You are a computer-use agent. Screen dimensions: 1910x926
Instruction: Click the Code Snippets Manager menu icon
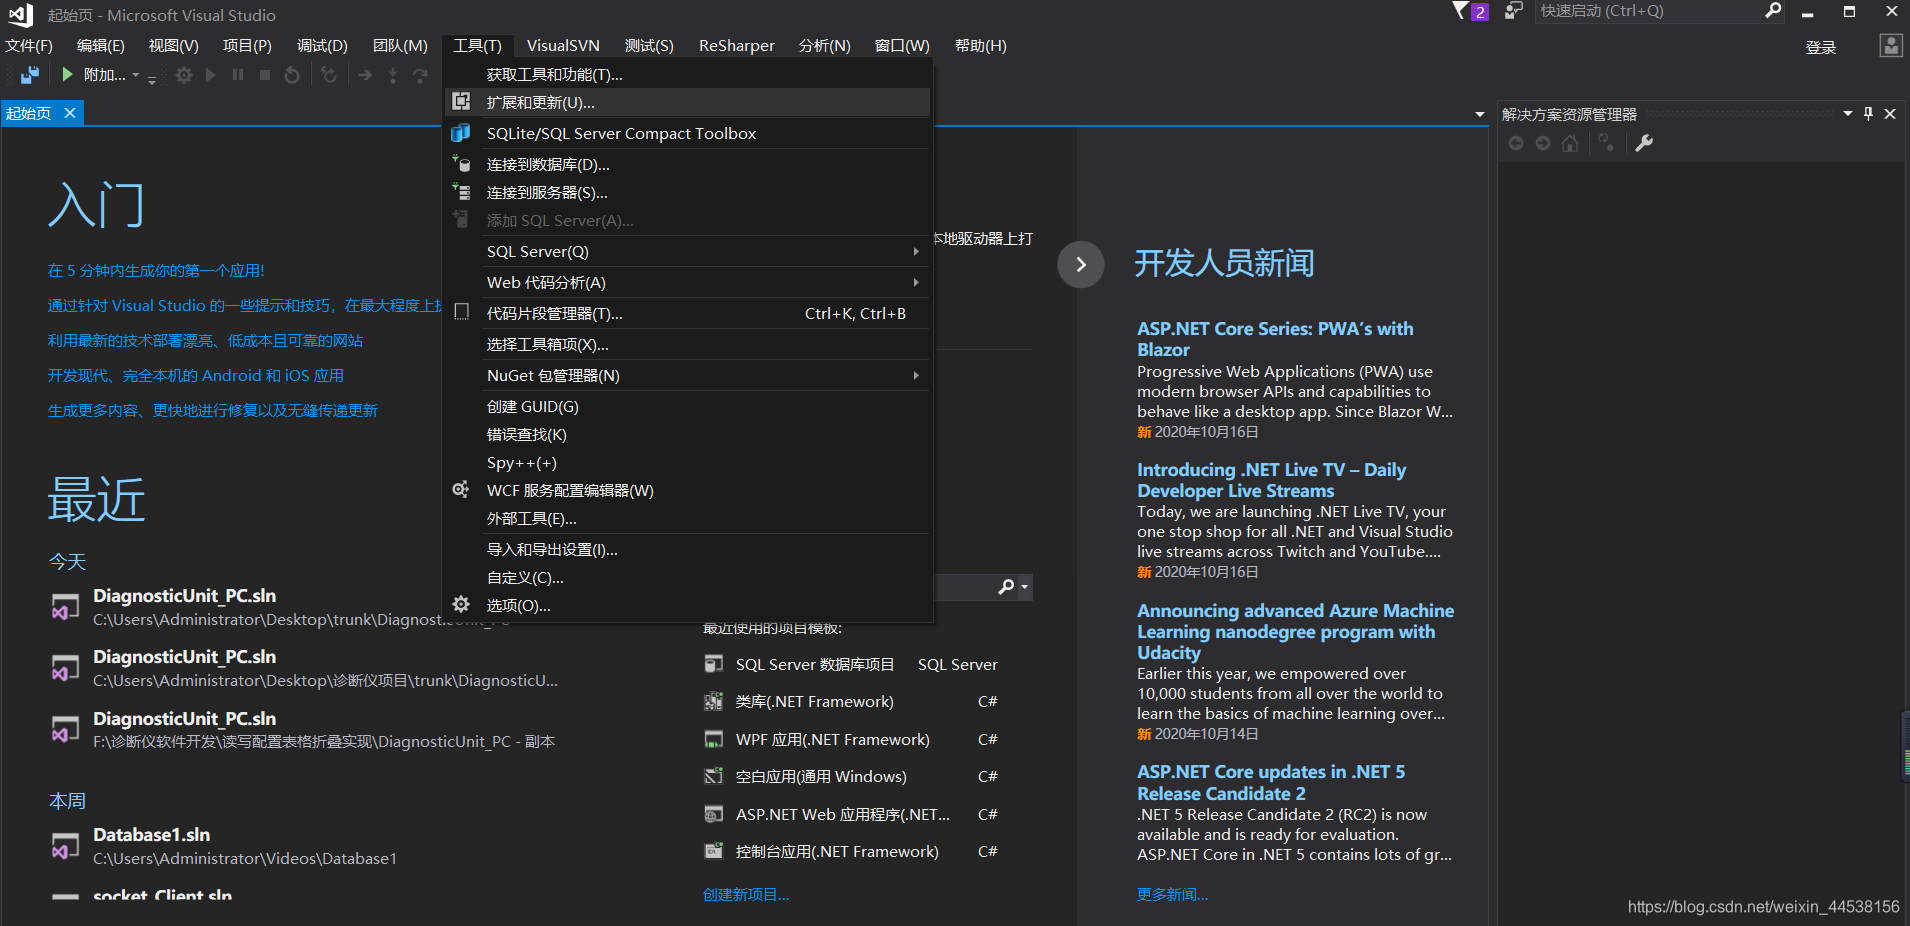point(461,312)
